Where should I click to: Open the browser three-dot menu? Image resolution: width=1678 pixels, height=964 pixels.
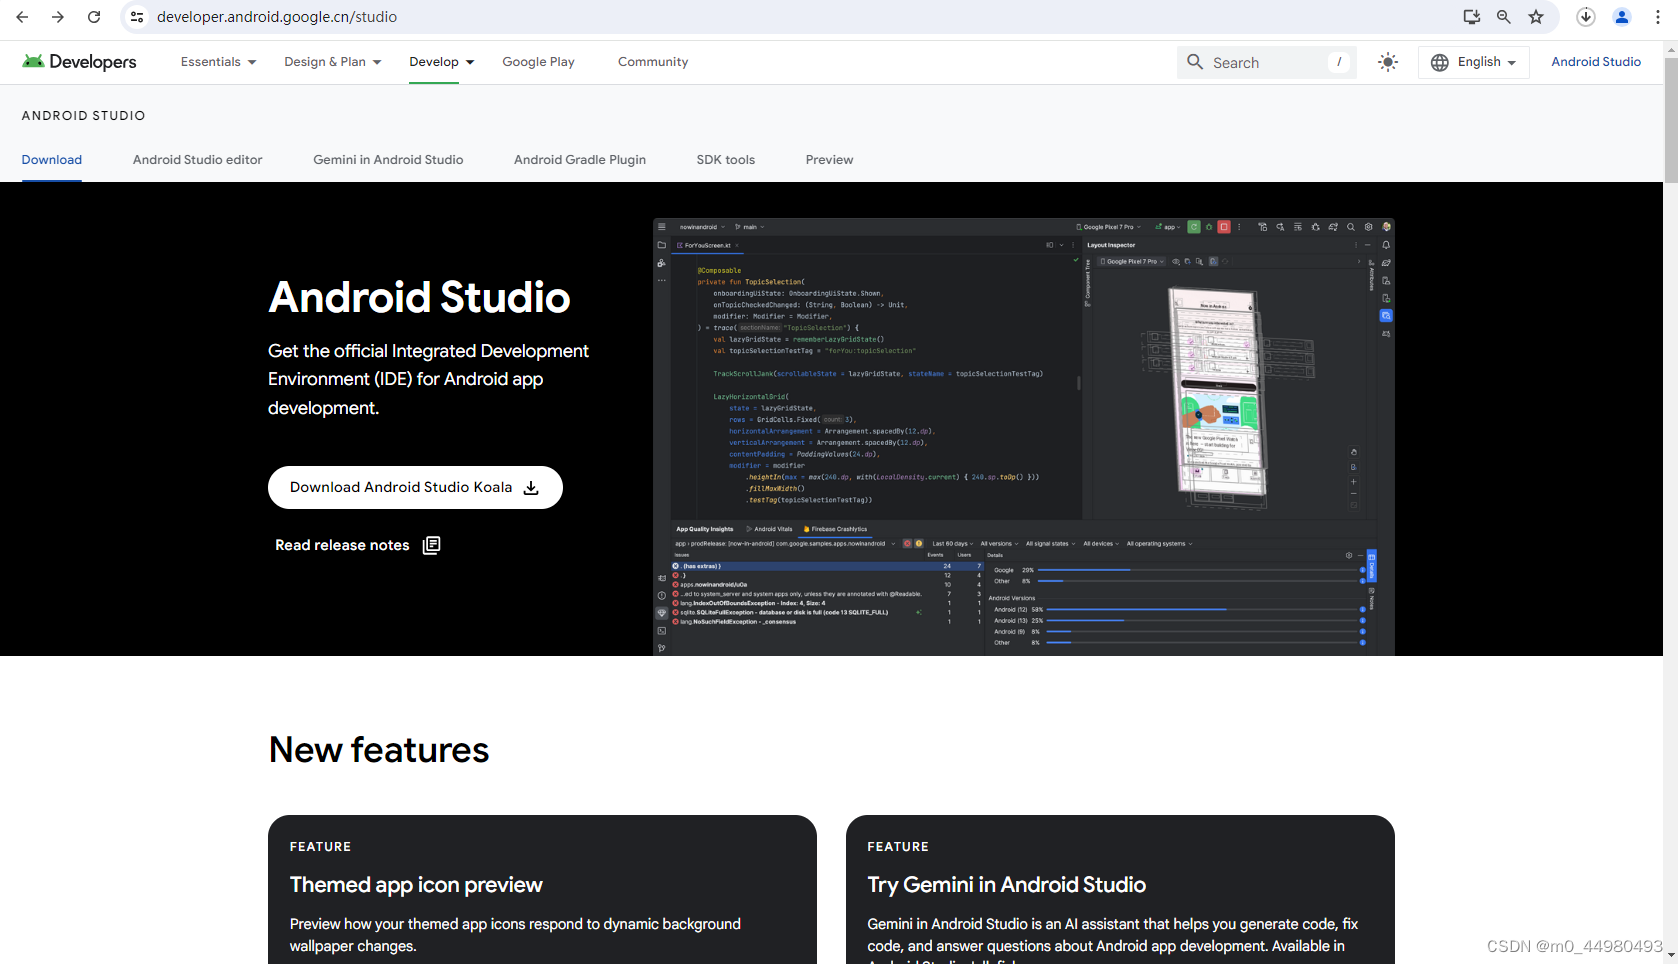click(1658, 17)
